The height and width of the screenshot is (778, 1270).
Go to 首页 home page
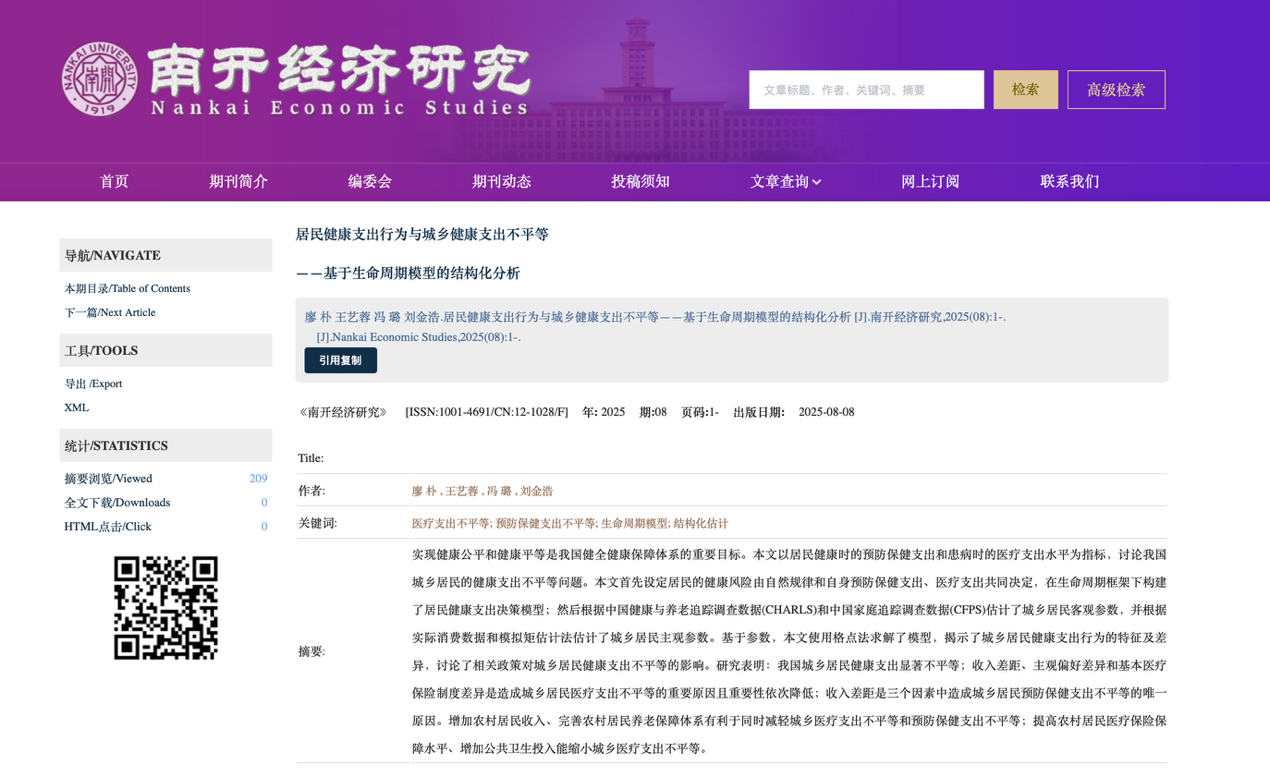tap(114, 182)
